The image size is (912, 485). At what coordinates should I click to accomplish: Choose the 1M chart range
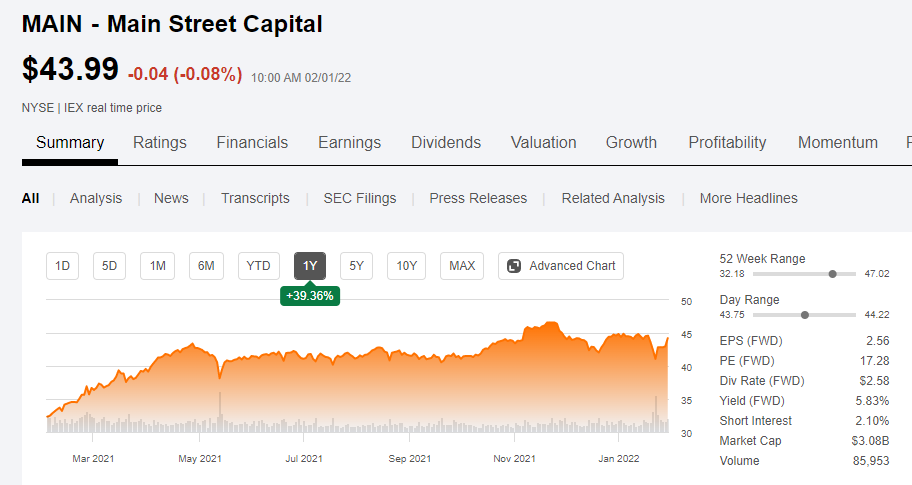pos(158,266)
